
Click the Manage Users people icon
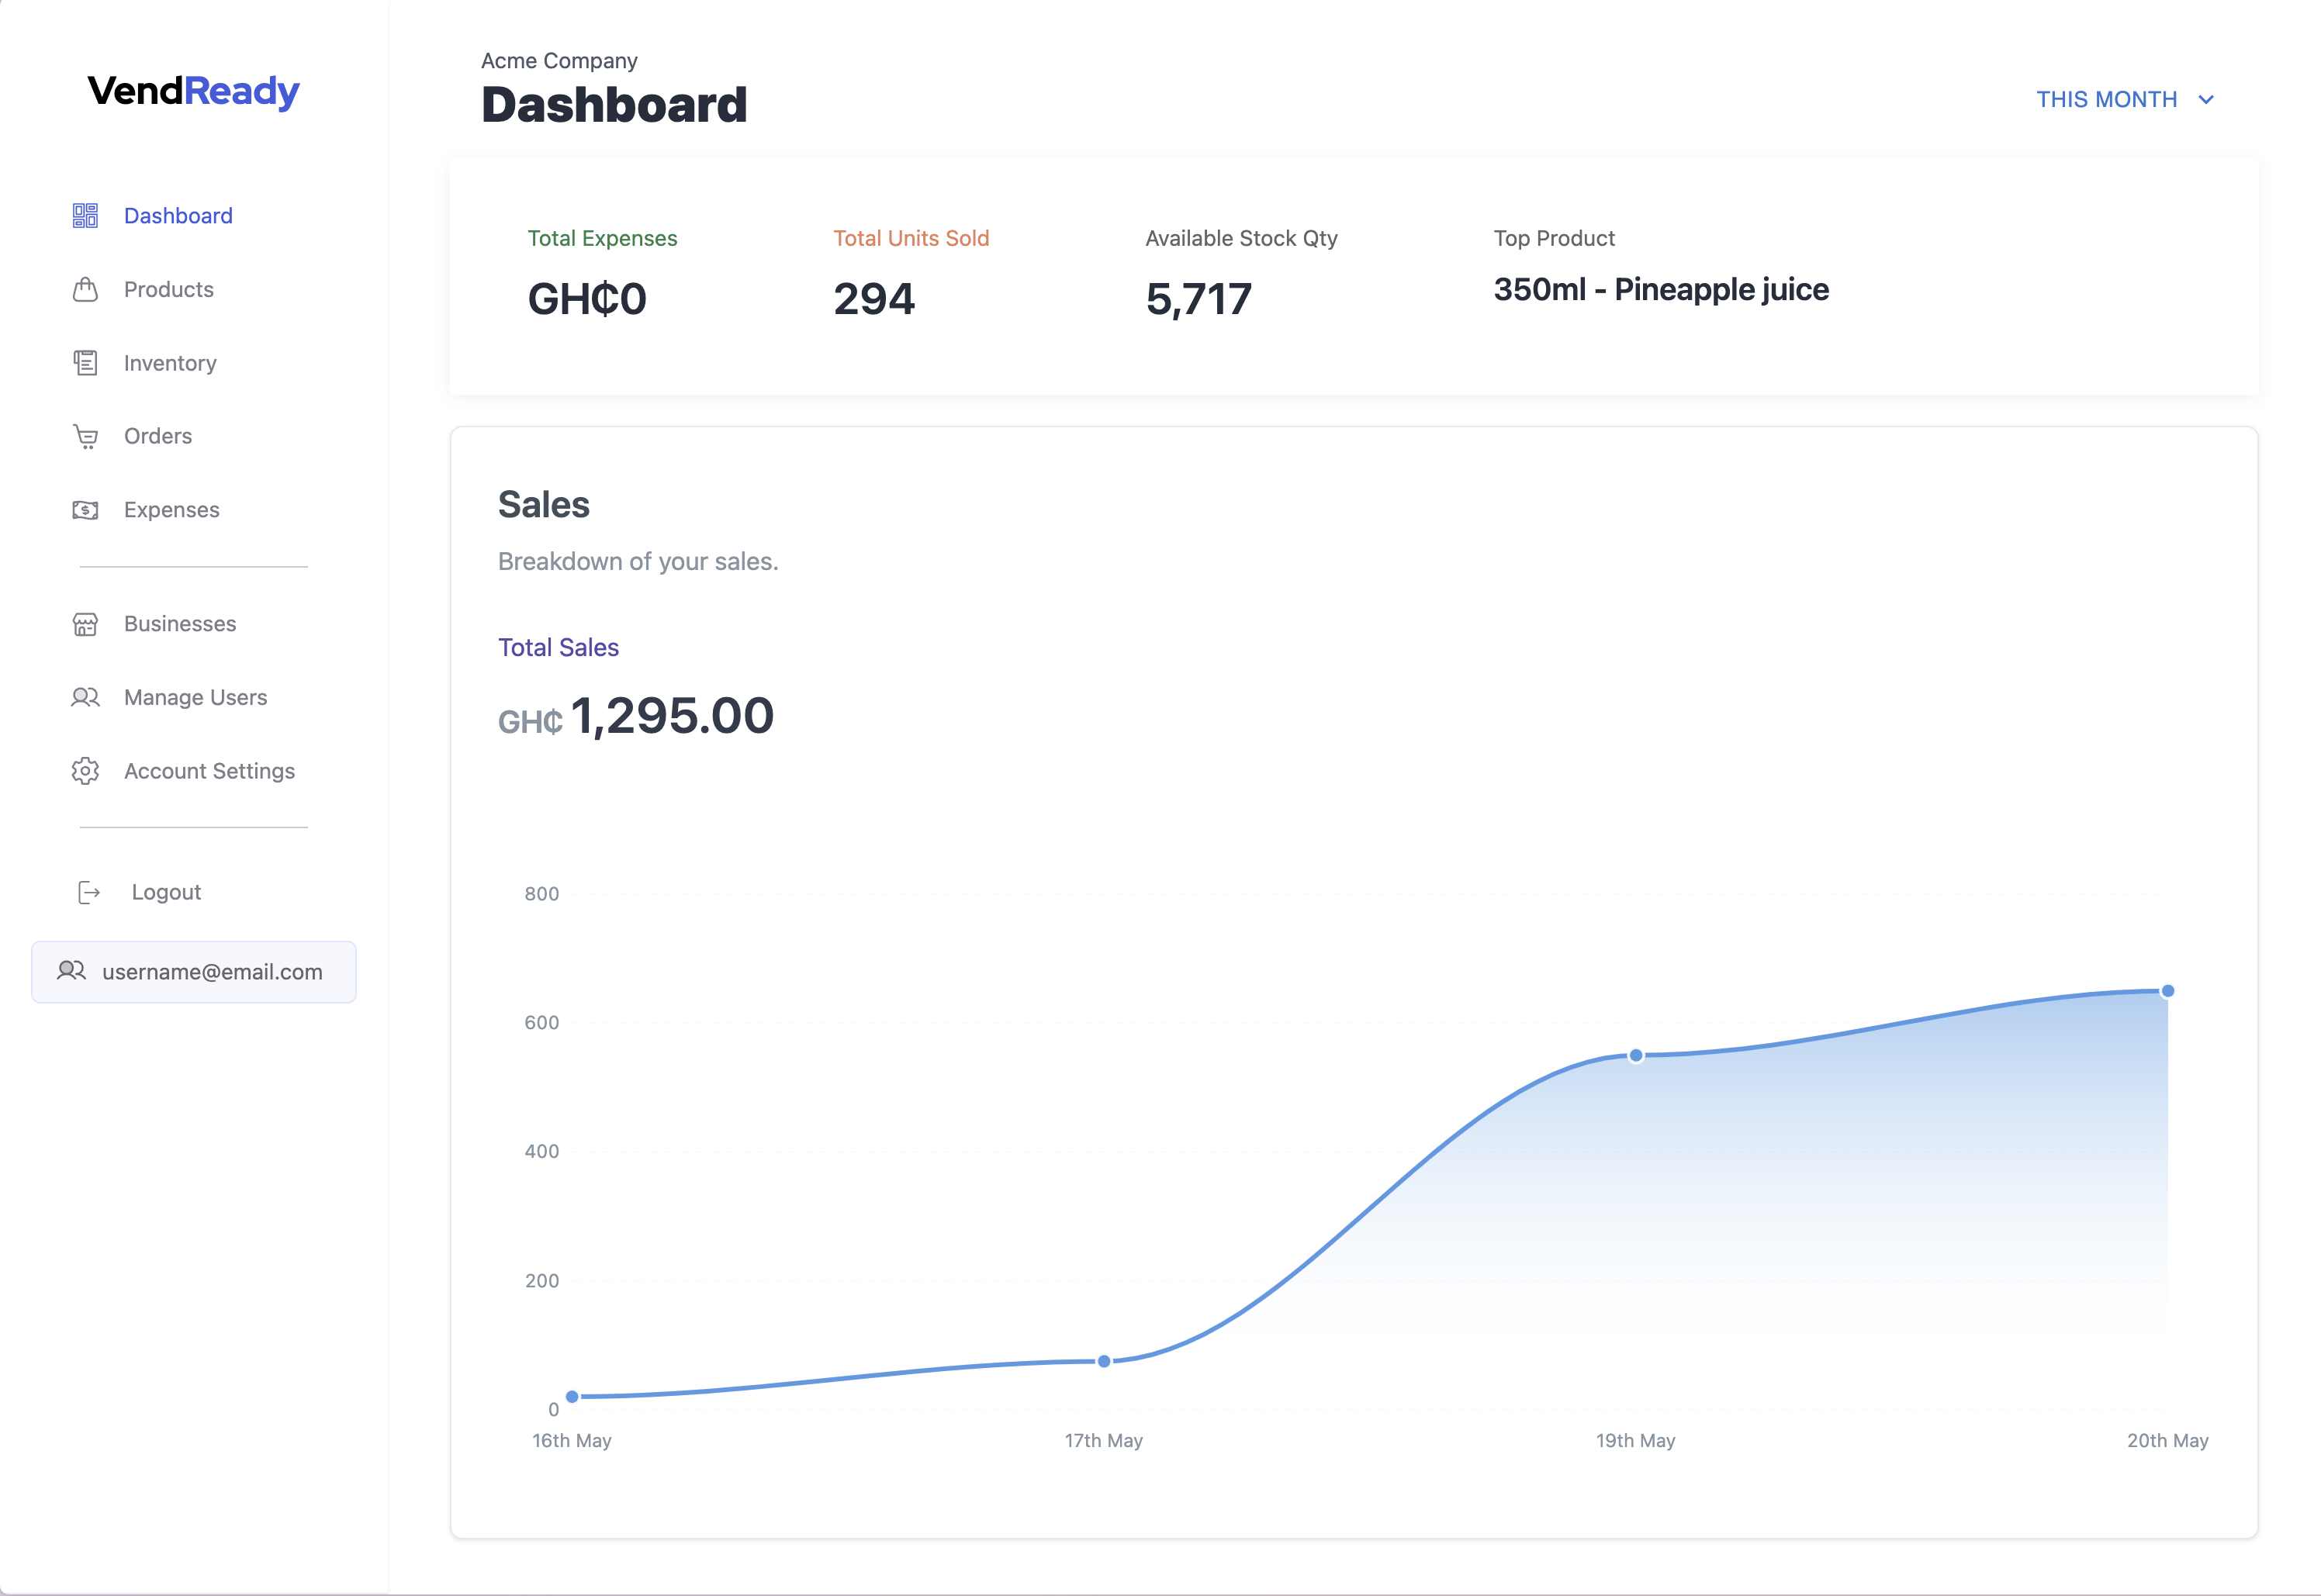85,697
